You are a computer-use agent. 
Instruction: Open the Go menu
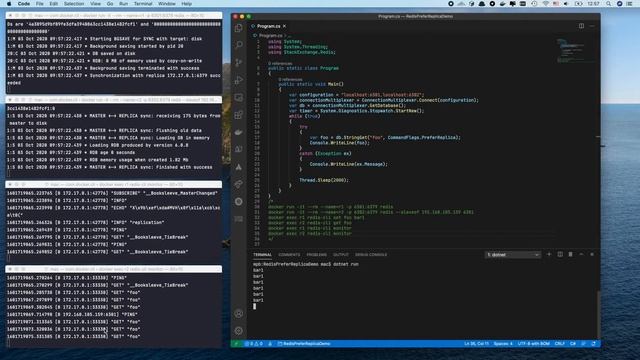110,4
